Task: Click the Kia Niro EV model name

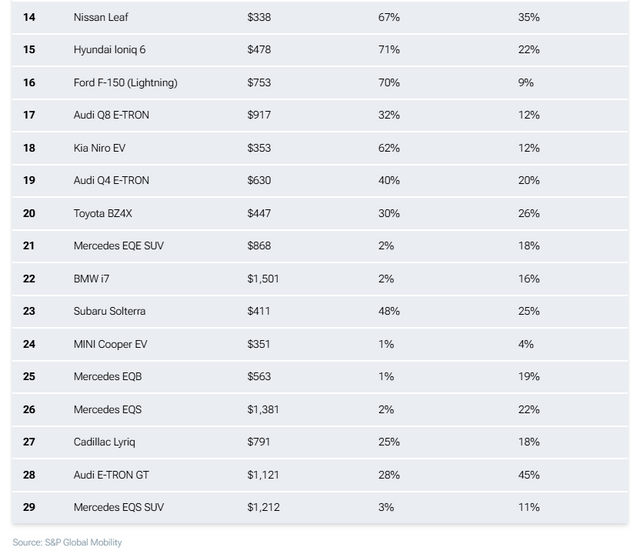Action: click(x=100, y=148)
